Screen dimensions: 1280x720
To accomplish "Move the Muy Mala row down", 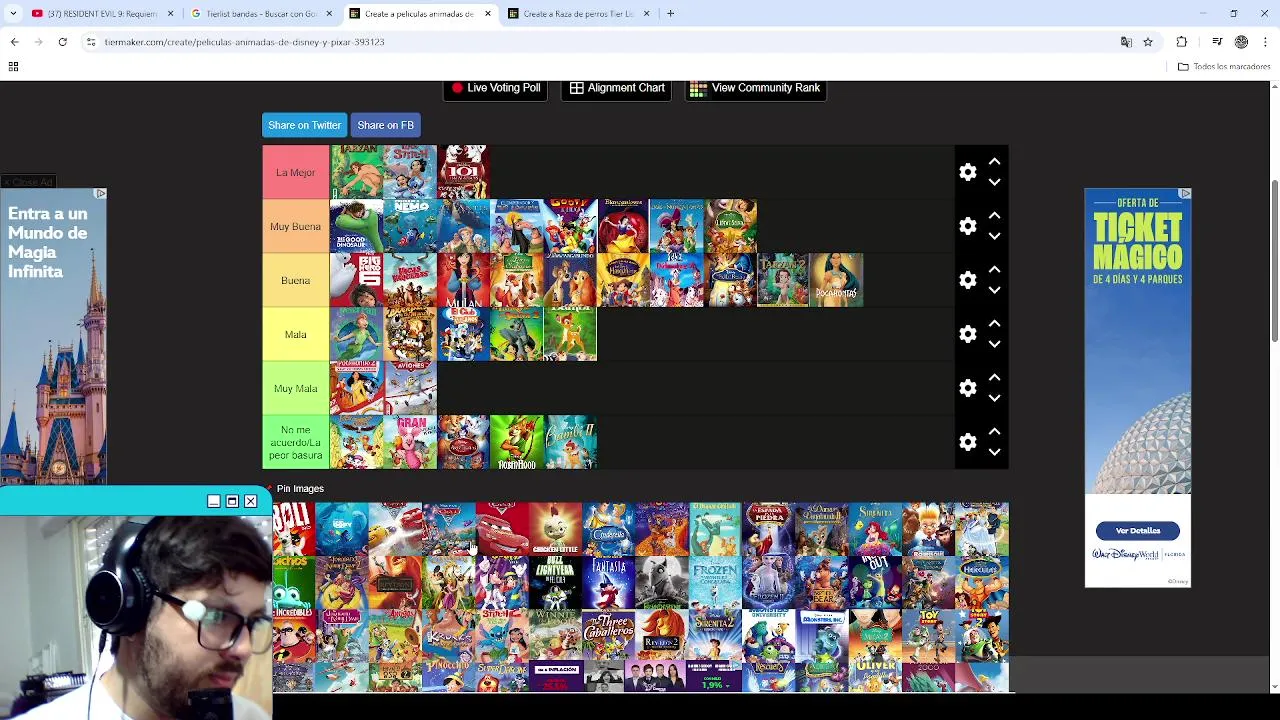I will point(994,398).
